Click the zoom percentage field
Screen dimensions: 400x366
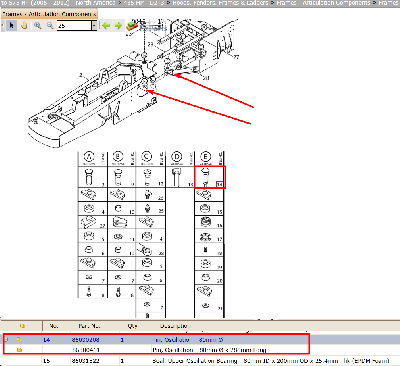coord(74,26)
